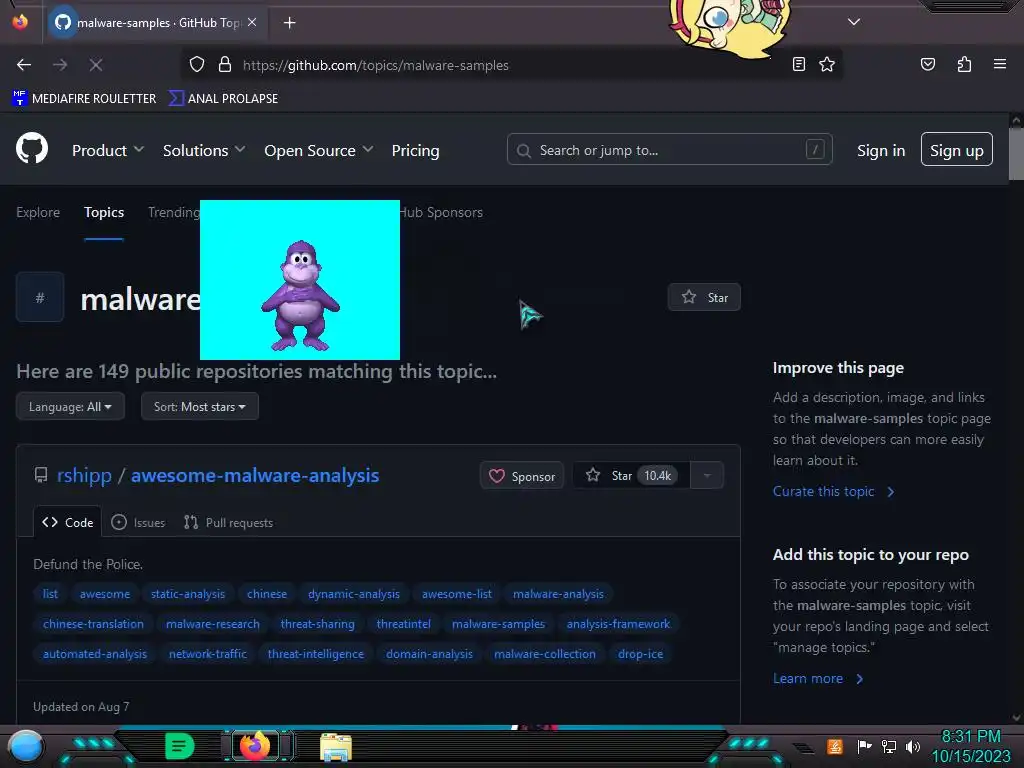Switch to the Explore tab
1024x768 pixels.
(x=38, y=212)
